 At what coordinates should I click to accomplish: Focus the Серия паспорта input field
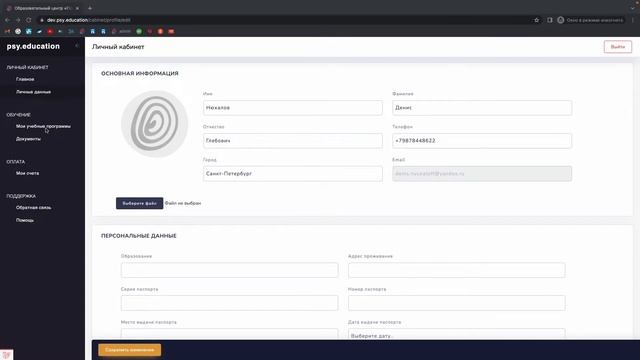[x=229, y=303]
